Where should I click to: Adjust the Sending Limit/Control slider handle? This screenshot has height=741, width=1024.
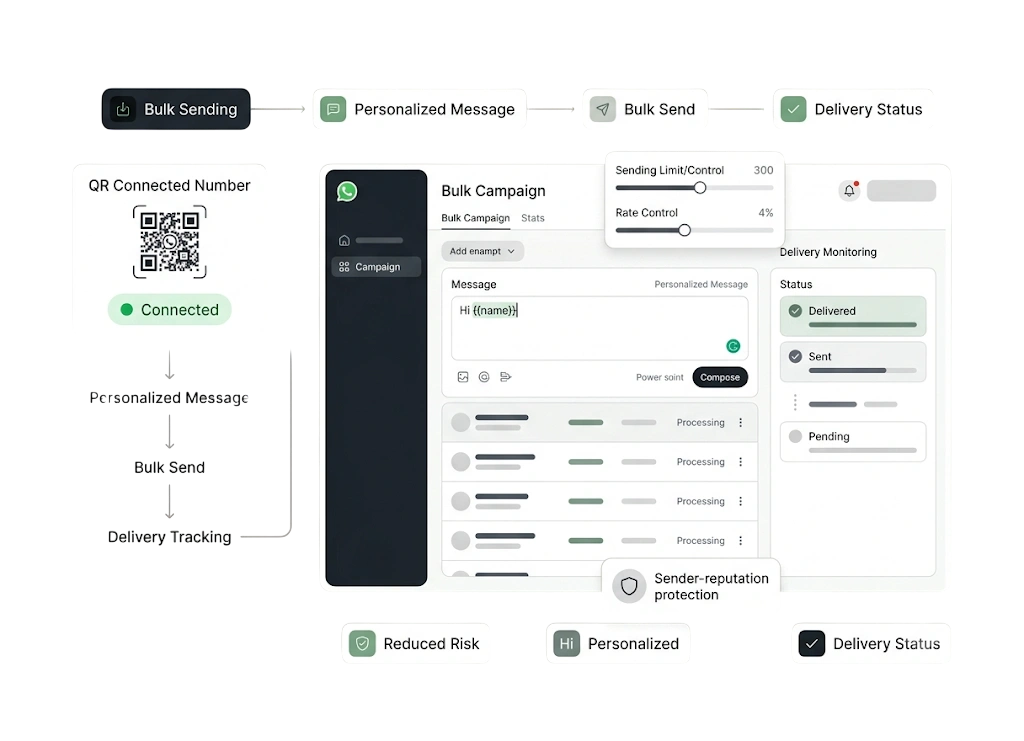click(700, 188)
